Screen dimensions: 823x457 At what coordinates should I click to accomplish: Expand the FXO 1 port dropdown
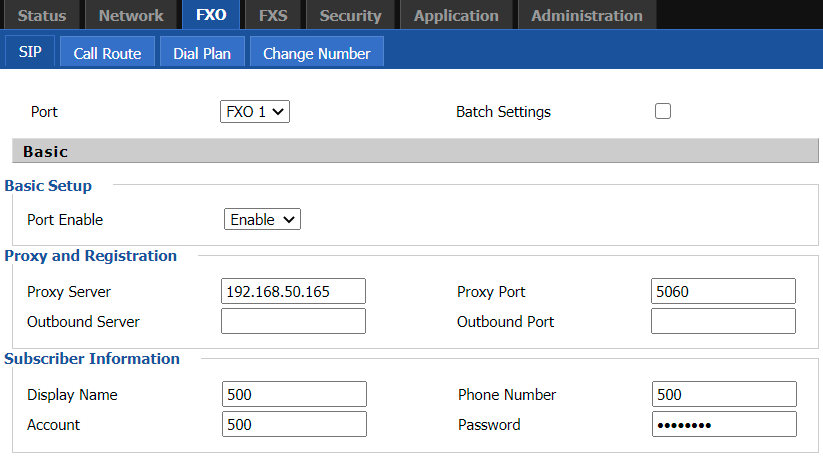pos(254,112)
